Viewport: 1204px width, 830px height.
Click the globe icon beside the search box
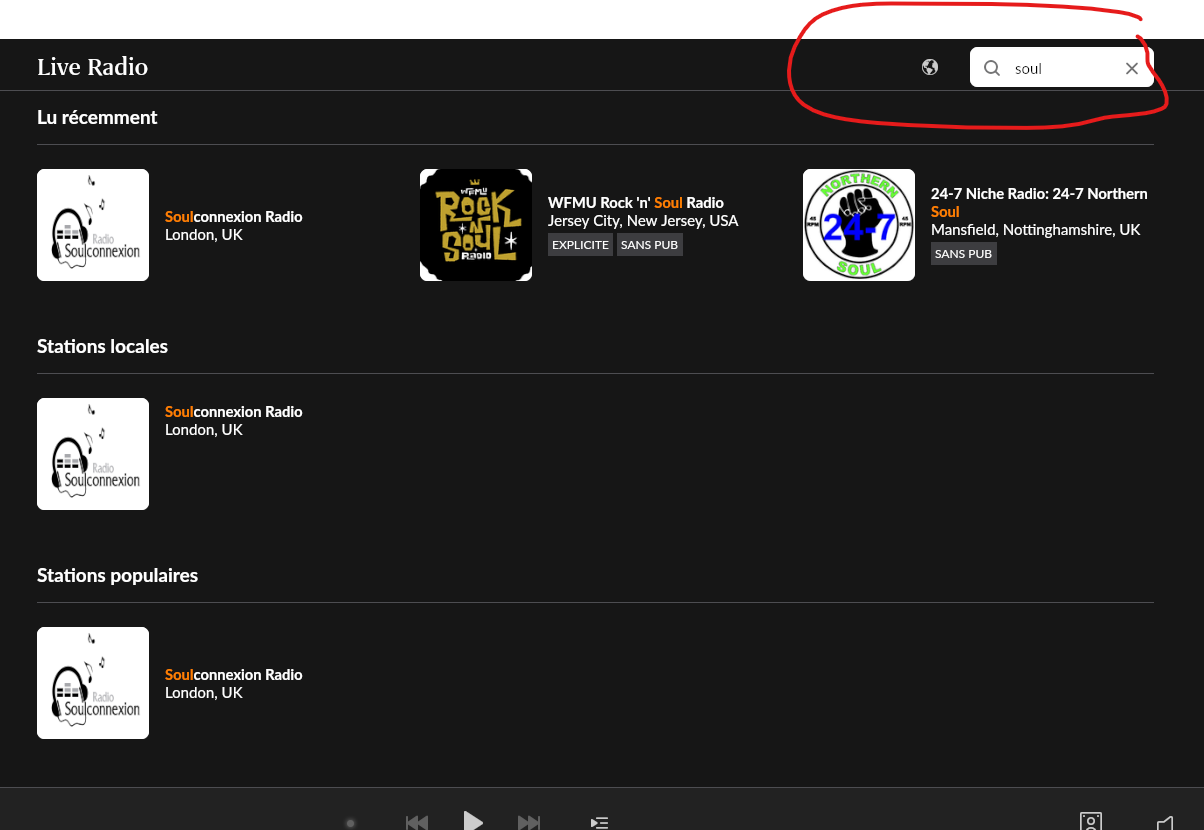coord(930,67)
